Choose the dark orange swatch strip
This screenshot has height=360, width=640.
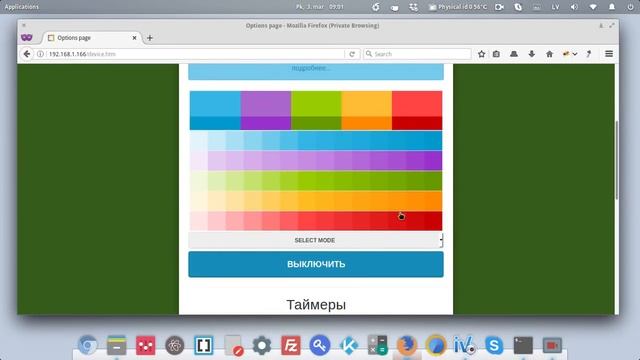(367, 123)
